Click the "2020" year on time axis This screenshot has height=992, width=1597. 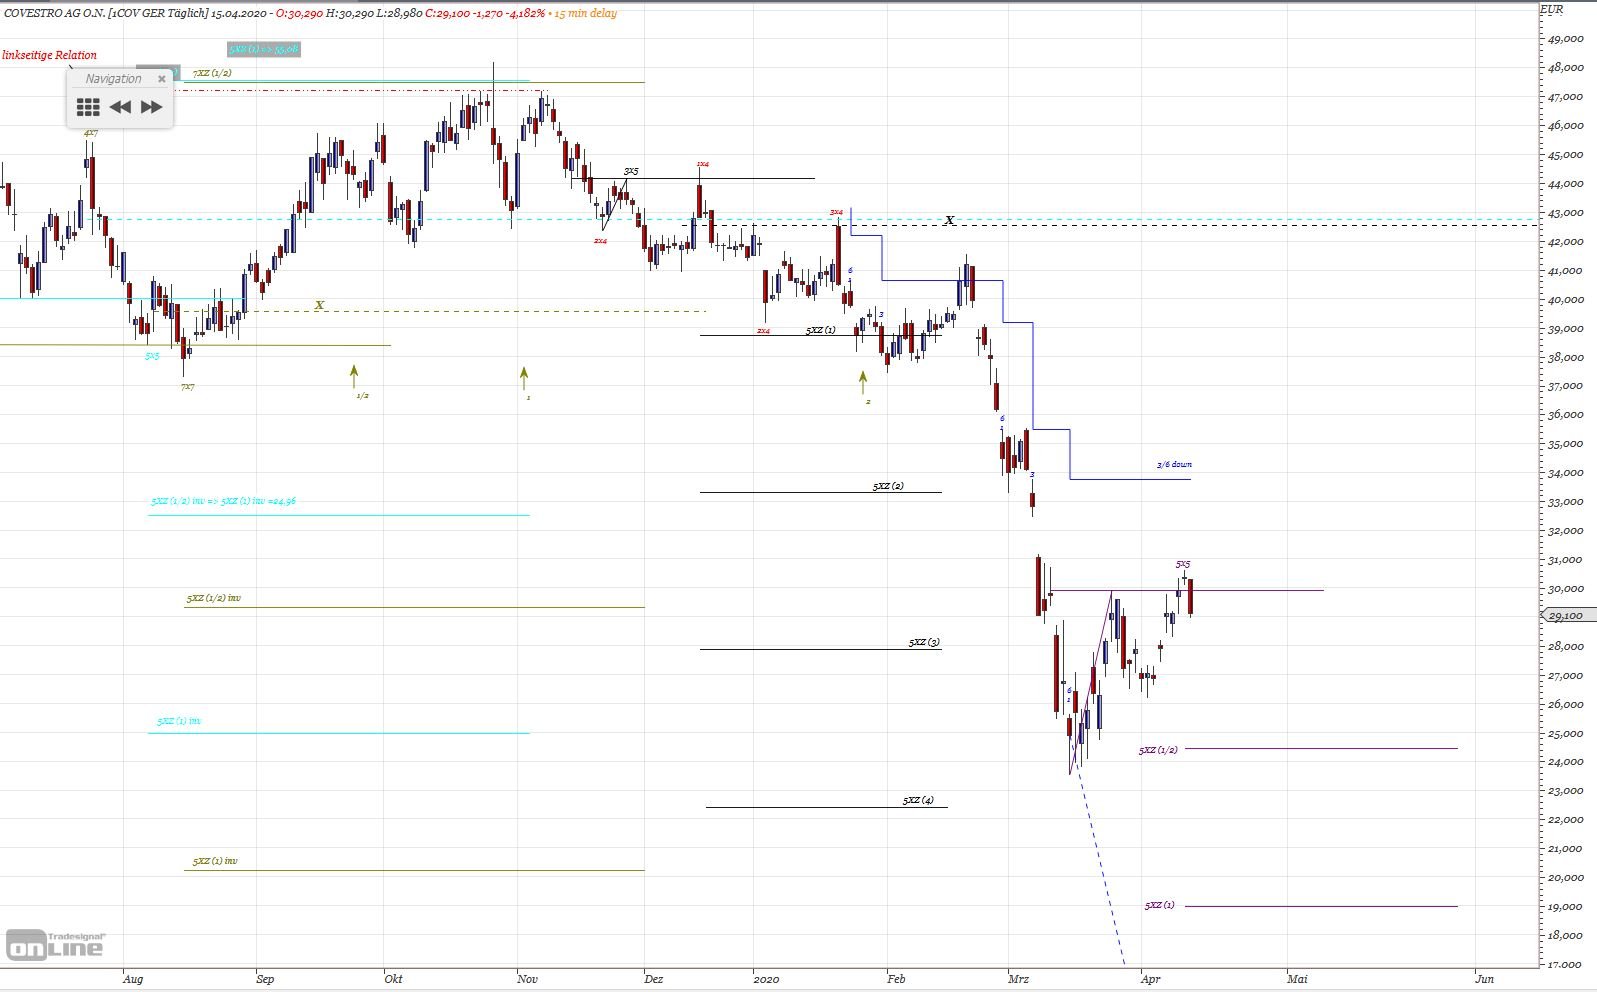coord(766,979)
